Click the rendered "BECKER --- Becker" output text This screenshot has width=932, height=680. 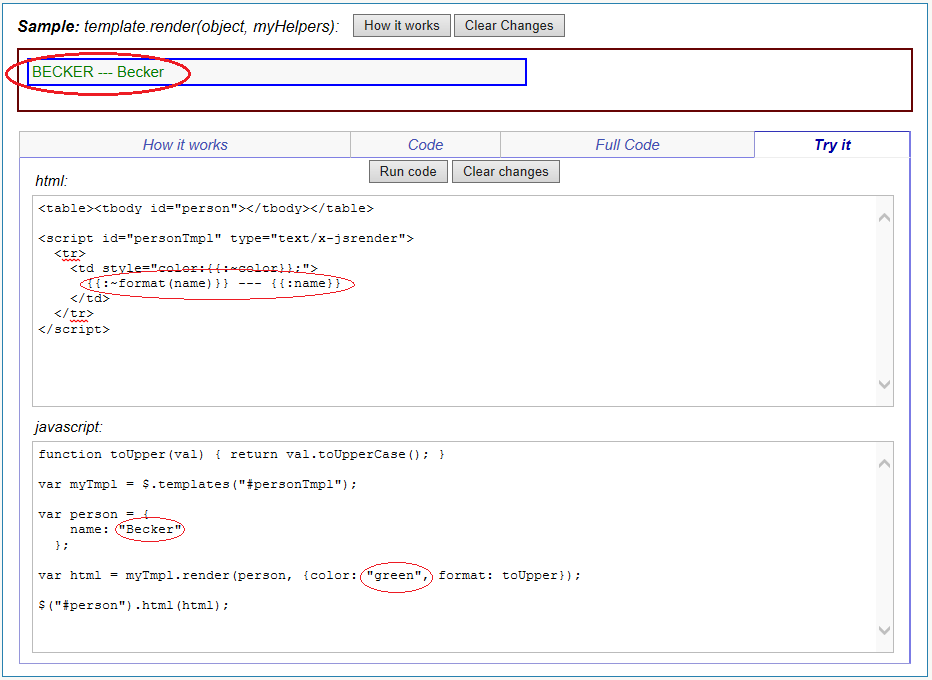98,72
